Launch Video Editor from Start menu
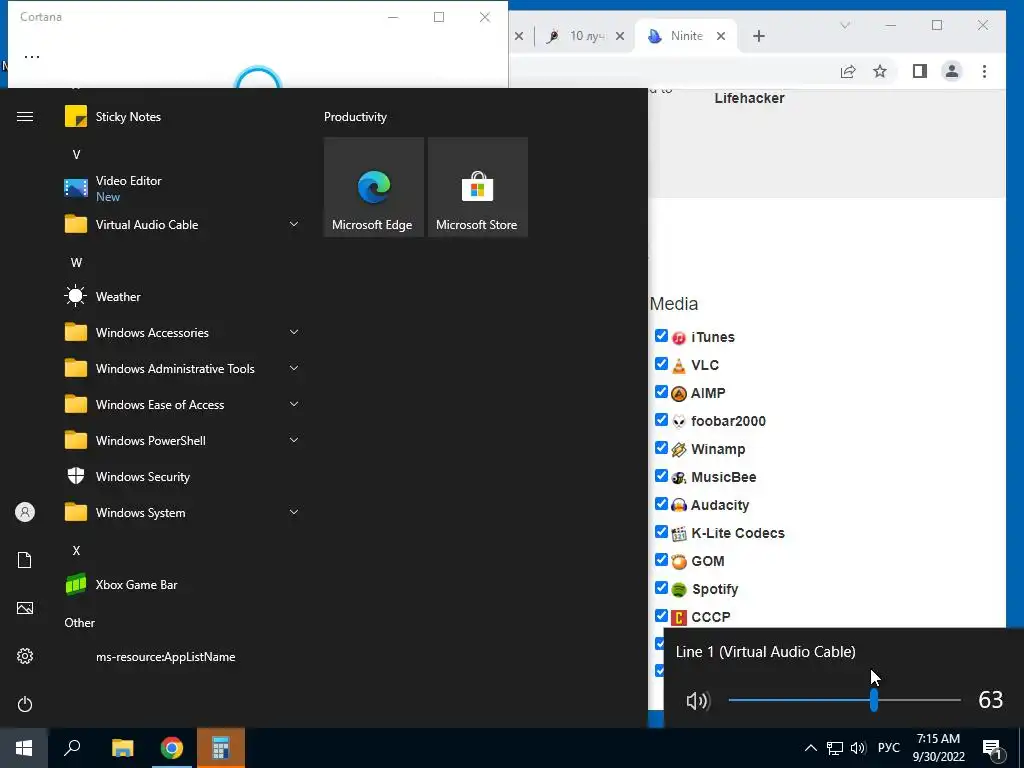This screenshot has height=768, width=1024. click(x=183, y=188)
